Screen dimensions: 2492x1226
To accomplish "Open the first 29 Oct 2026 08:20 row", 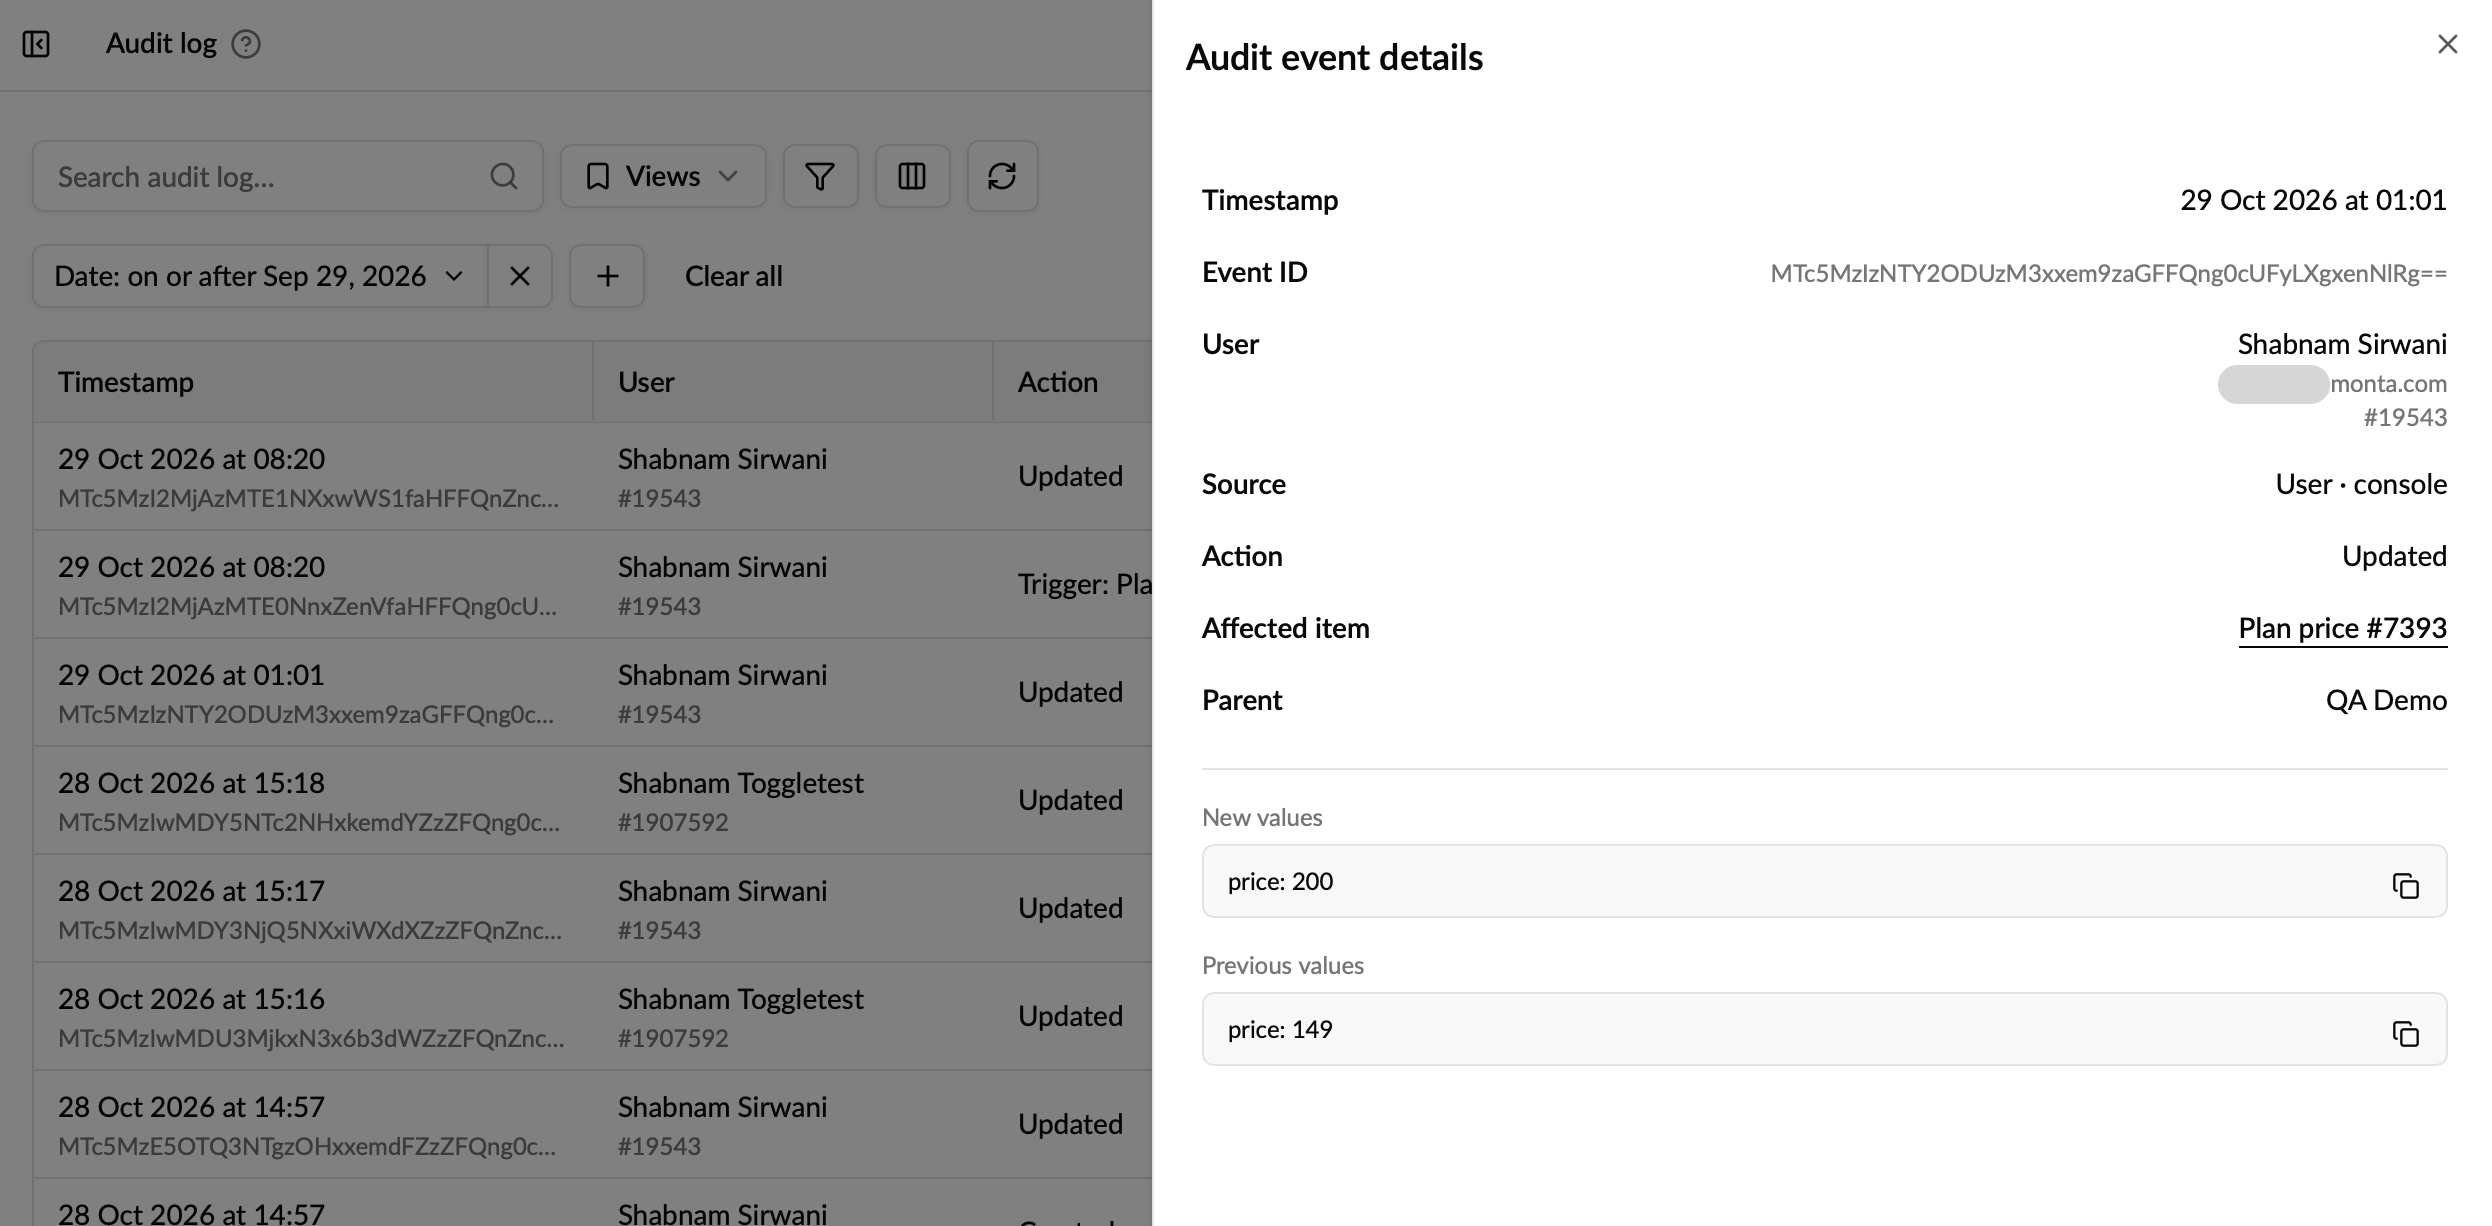I will click(x=592, y=476).
